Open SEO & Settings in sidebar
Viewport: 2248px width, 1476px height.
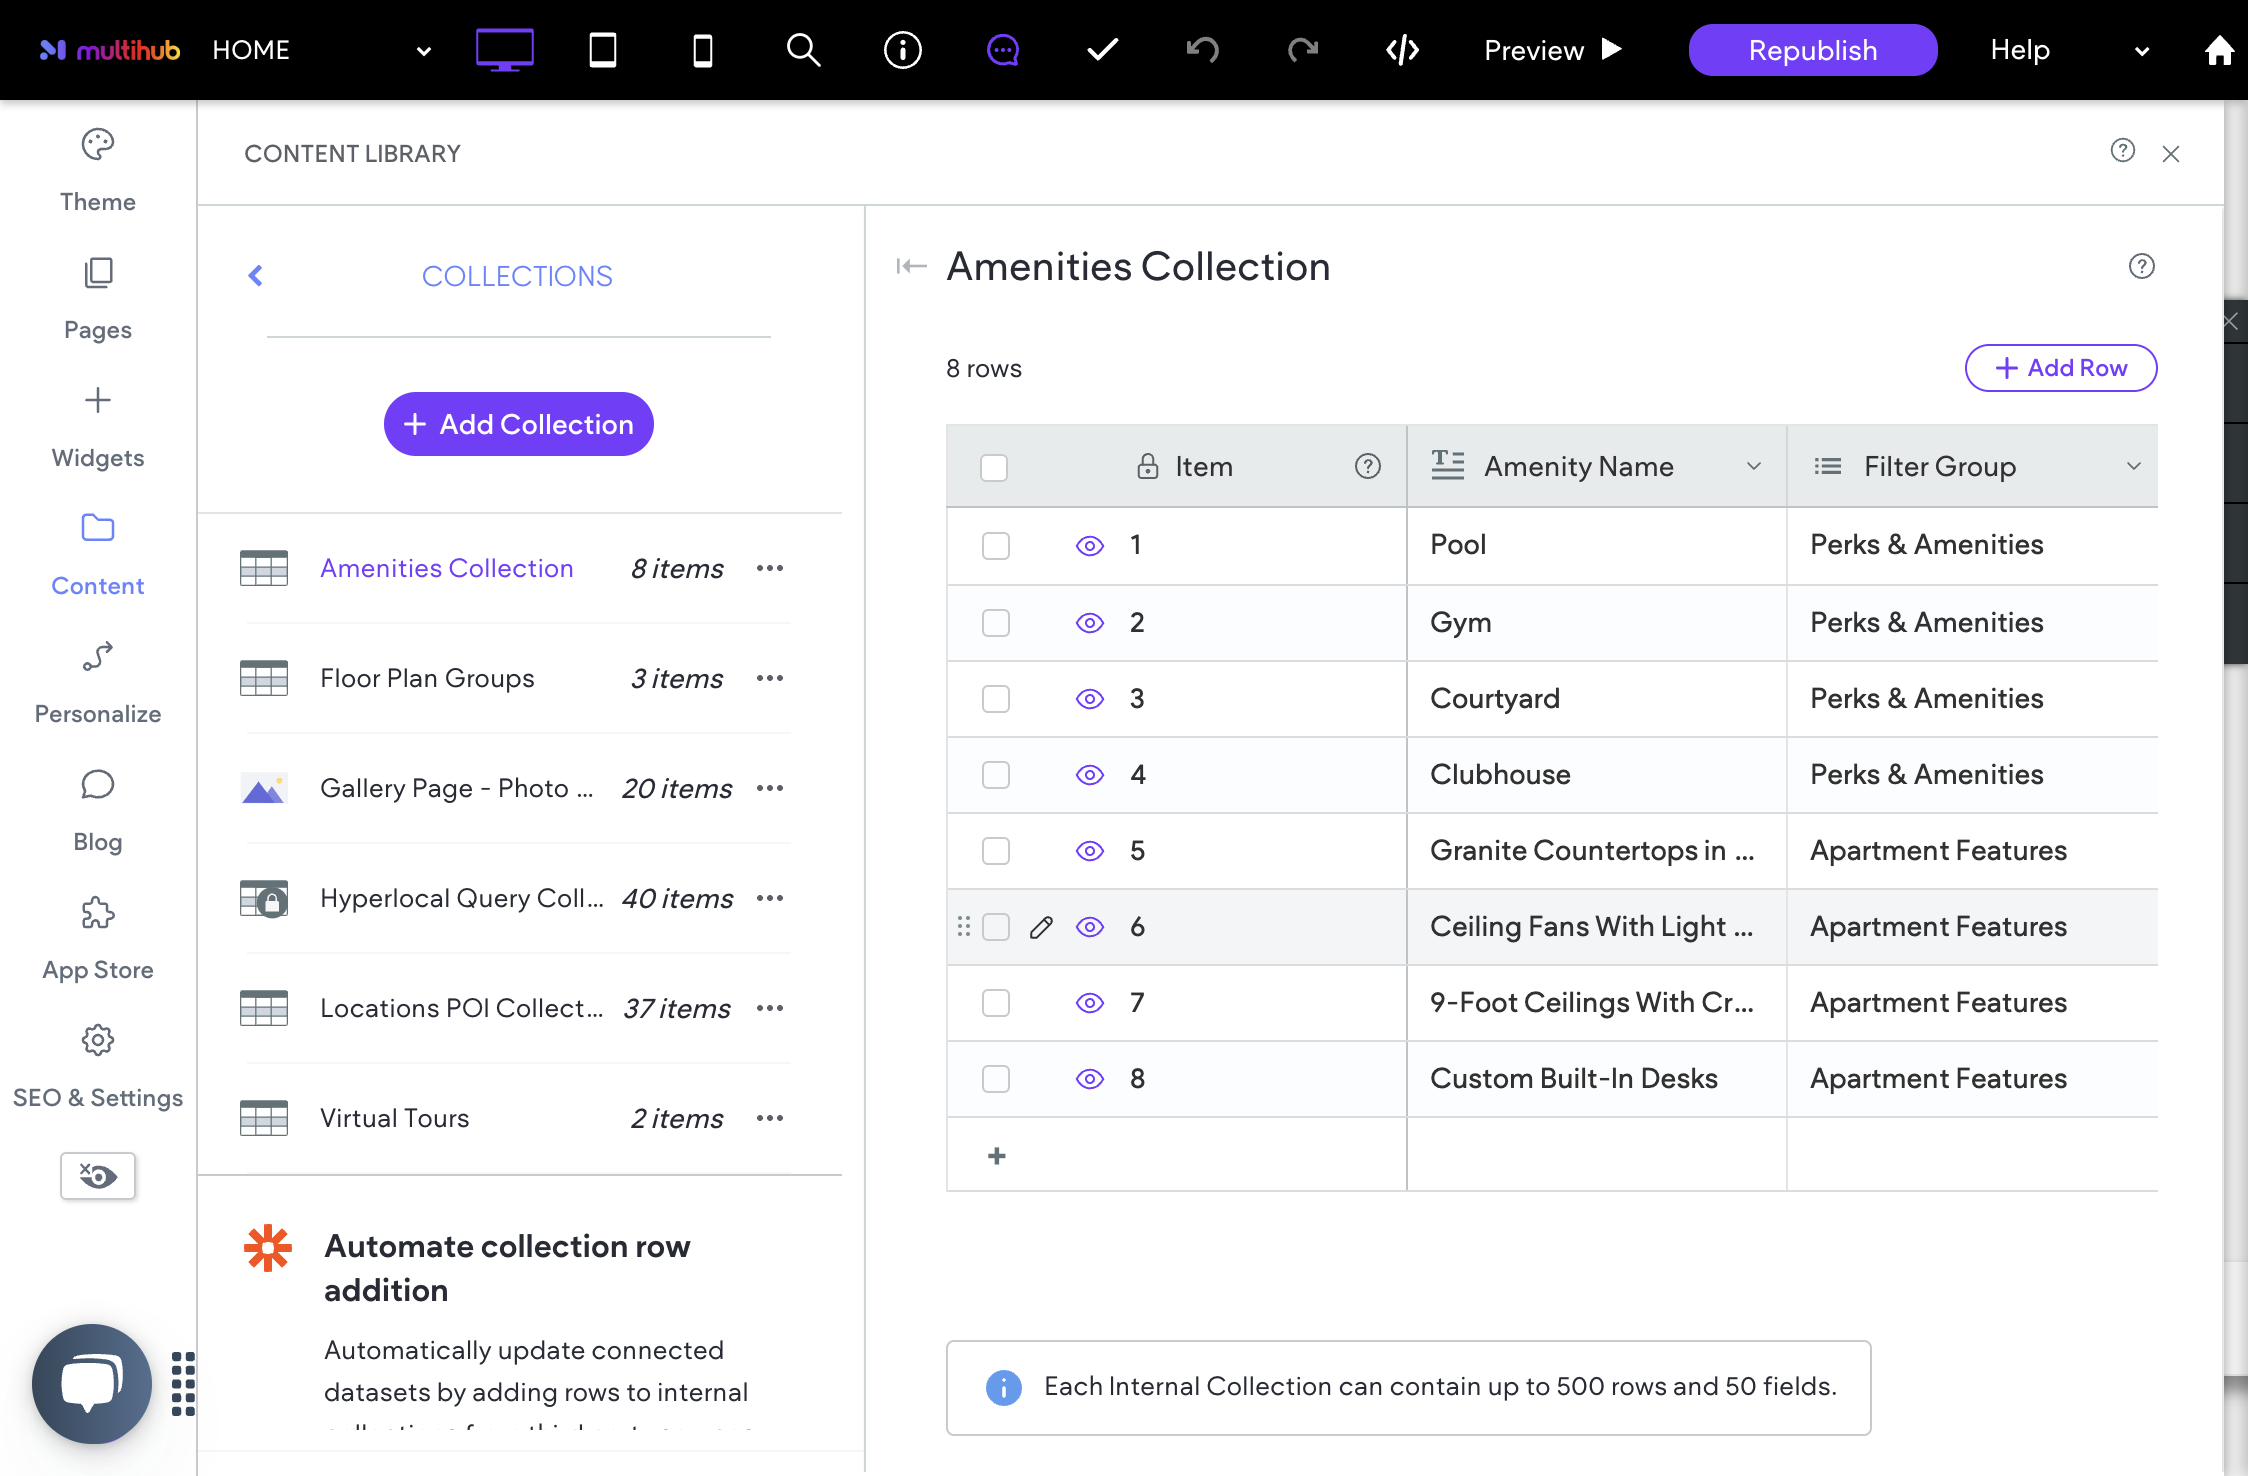pyautogui.click(x=98, y=1067)
